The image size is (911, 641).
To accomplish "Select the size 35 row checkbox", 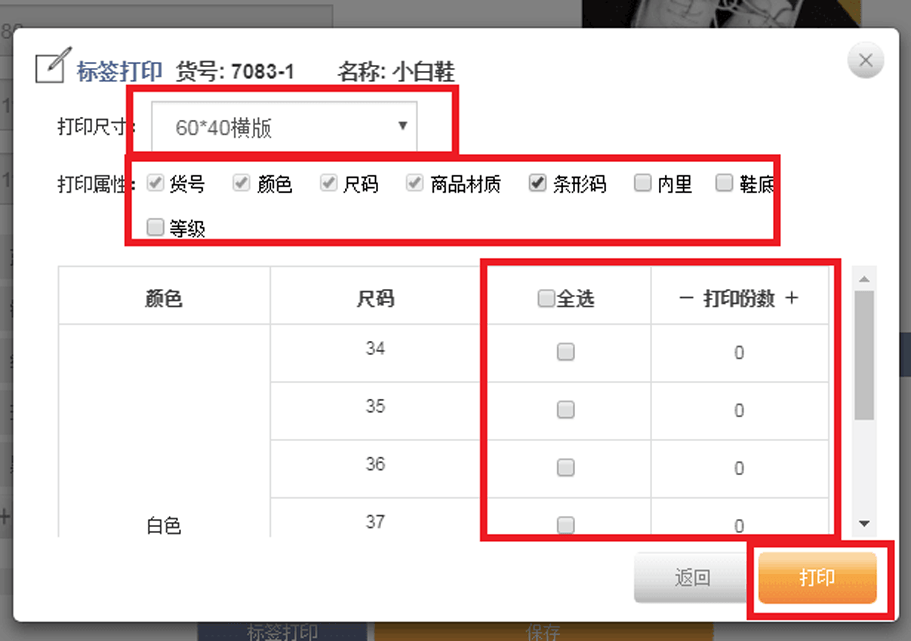I will (x=566, y=410).
